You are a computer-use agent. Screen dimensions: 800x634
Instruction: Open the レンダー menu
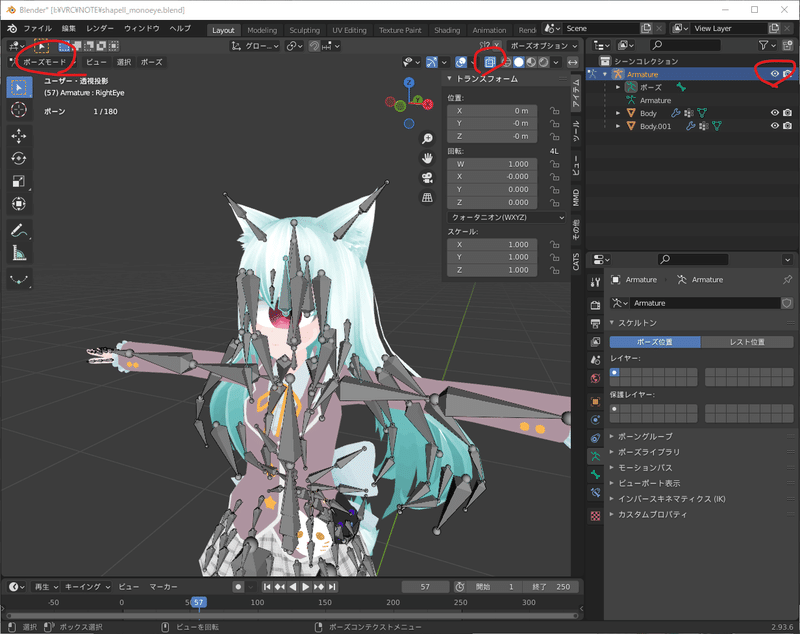tap(99, 29)
